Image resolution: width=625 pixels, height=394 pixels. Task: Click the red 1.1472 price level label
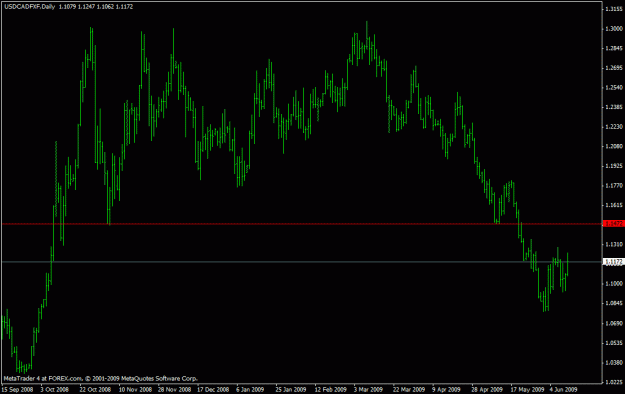[614, 224]
